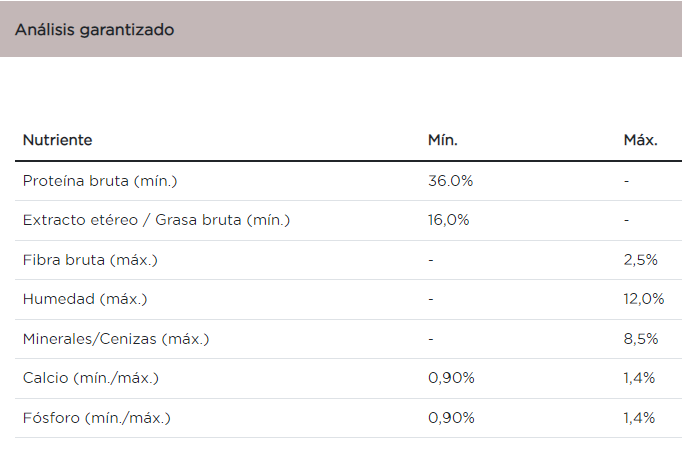Select the Proteína bruta (mín.) row label
This screenshot has width=682, height=450.
click(100, 181)
